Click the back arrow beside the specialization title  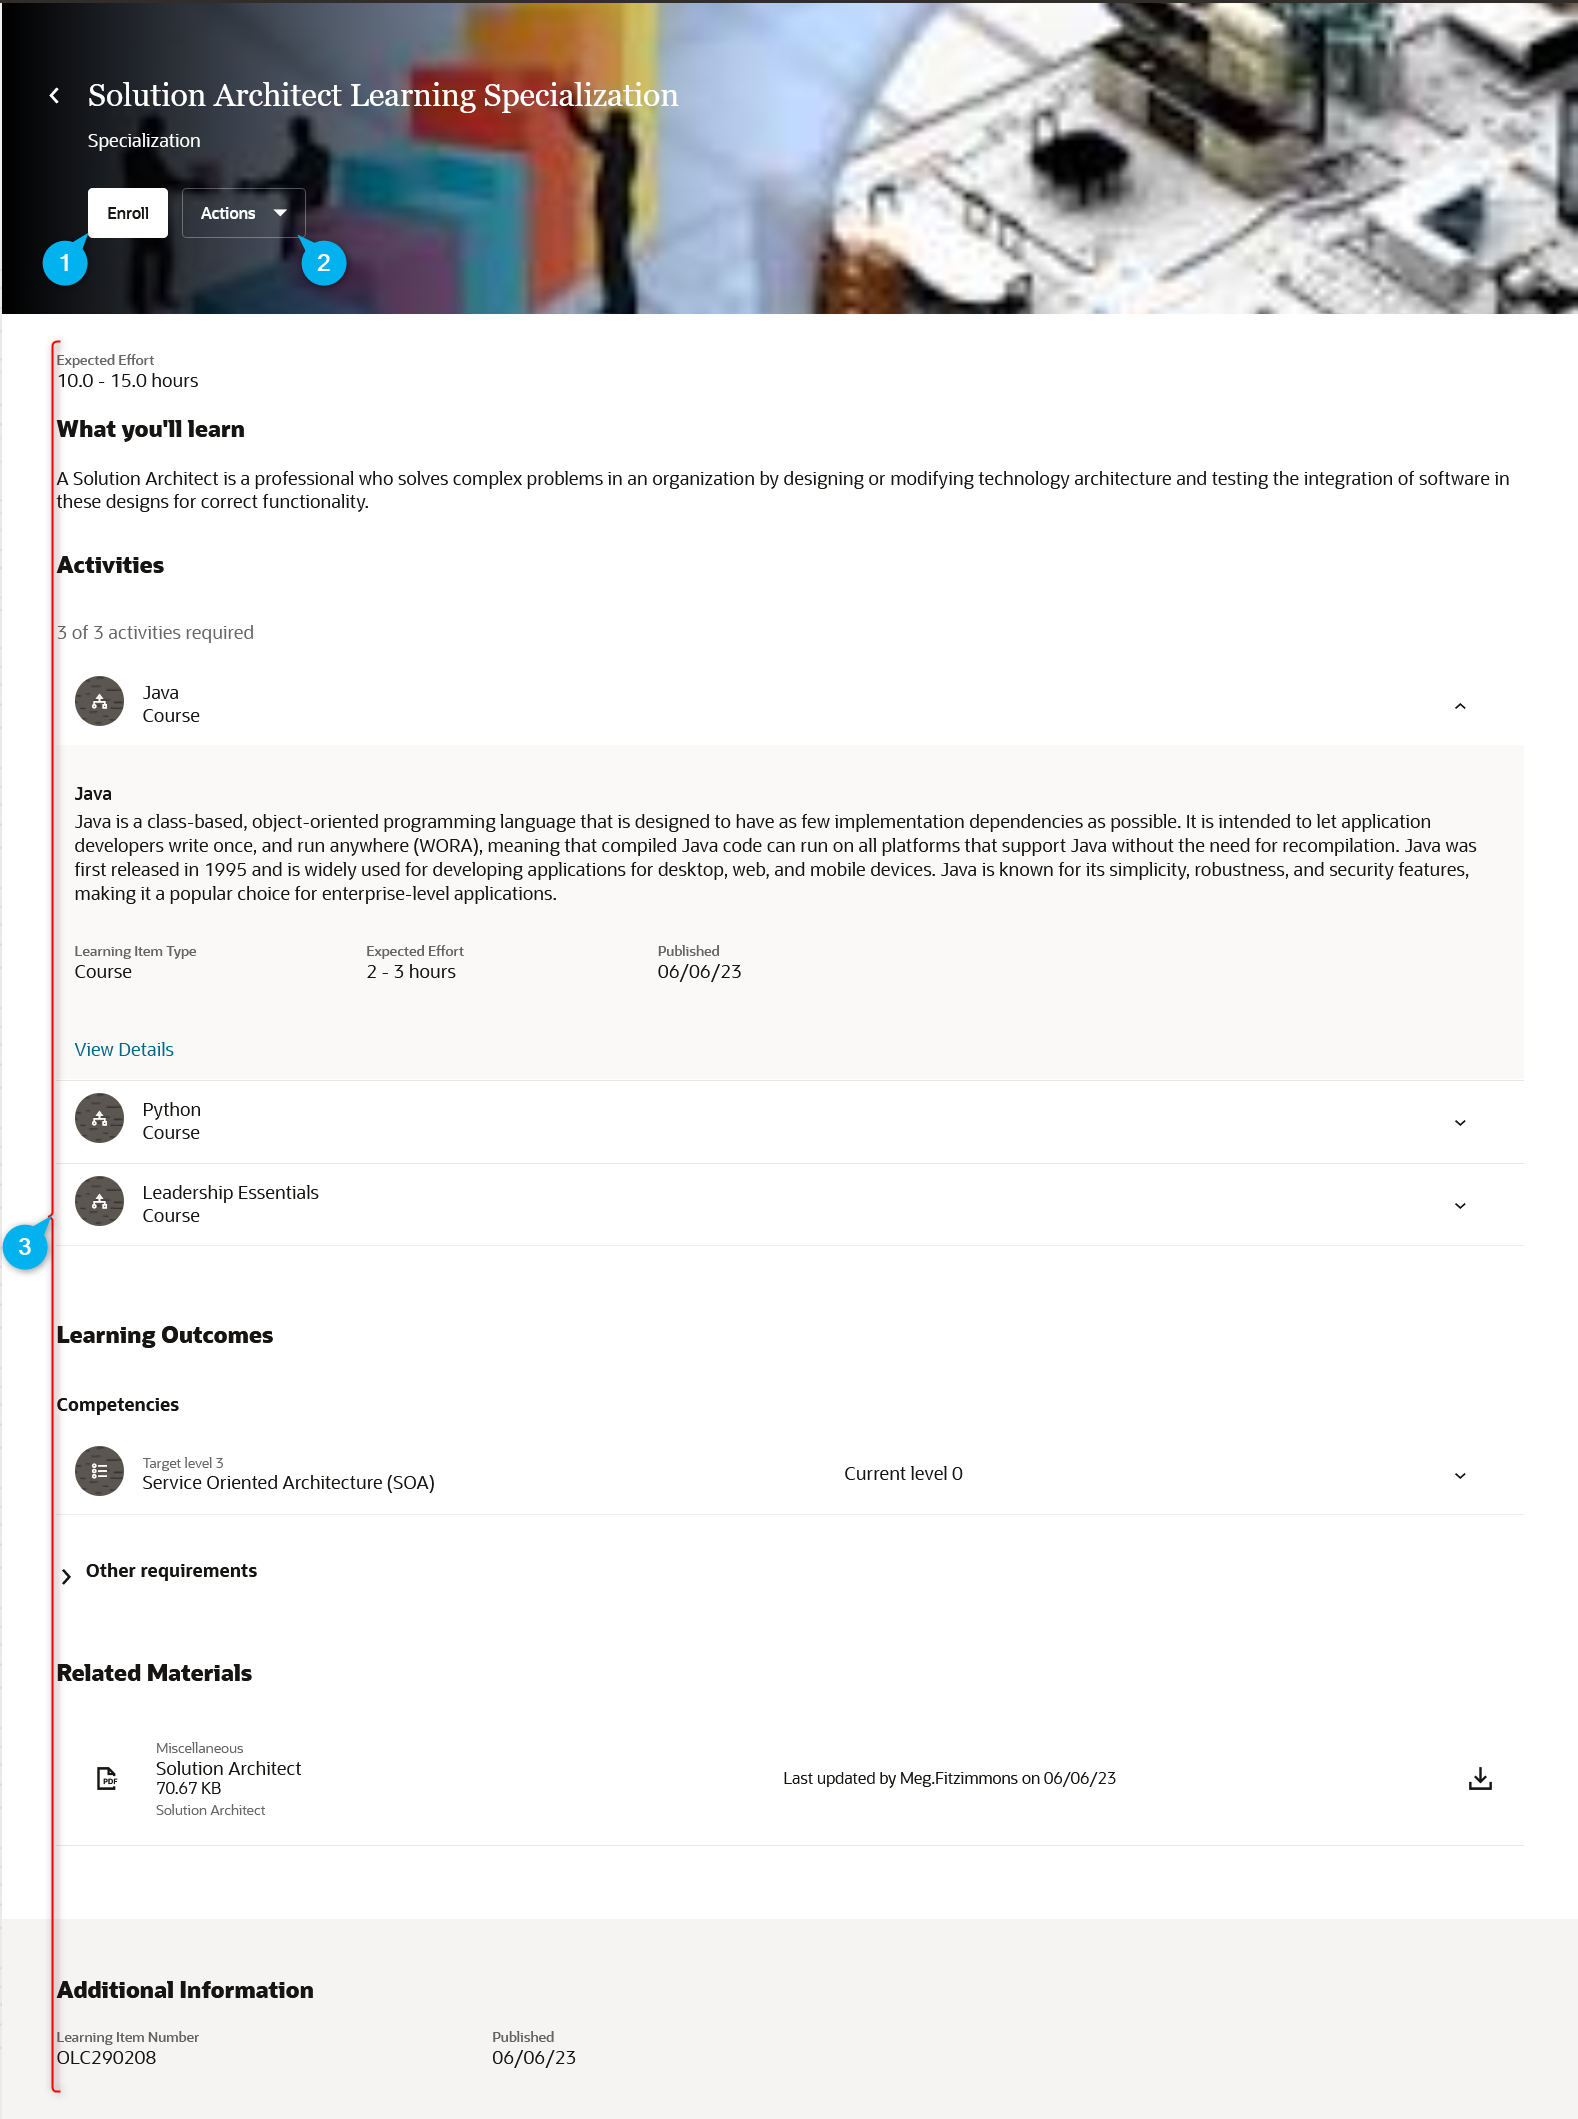coord(54,95)
